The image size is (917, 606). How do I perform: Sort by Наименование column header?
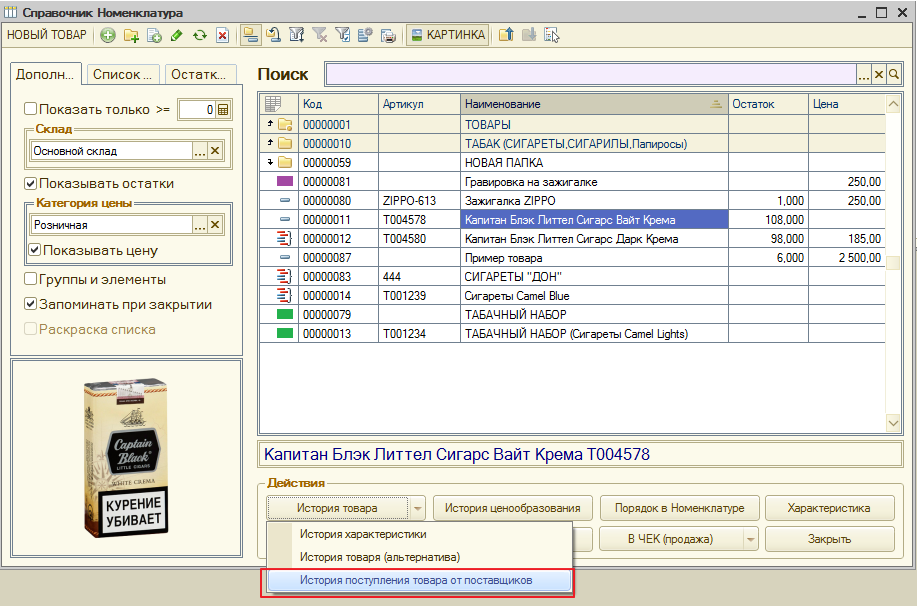tap(594, 104)
